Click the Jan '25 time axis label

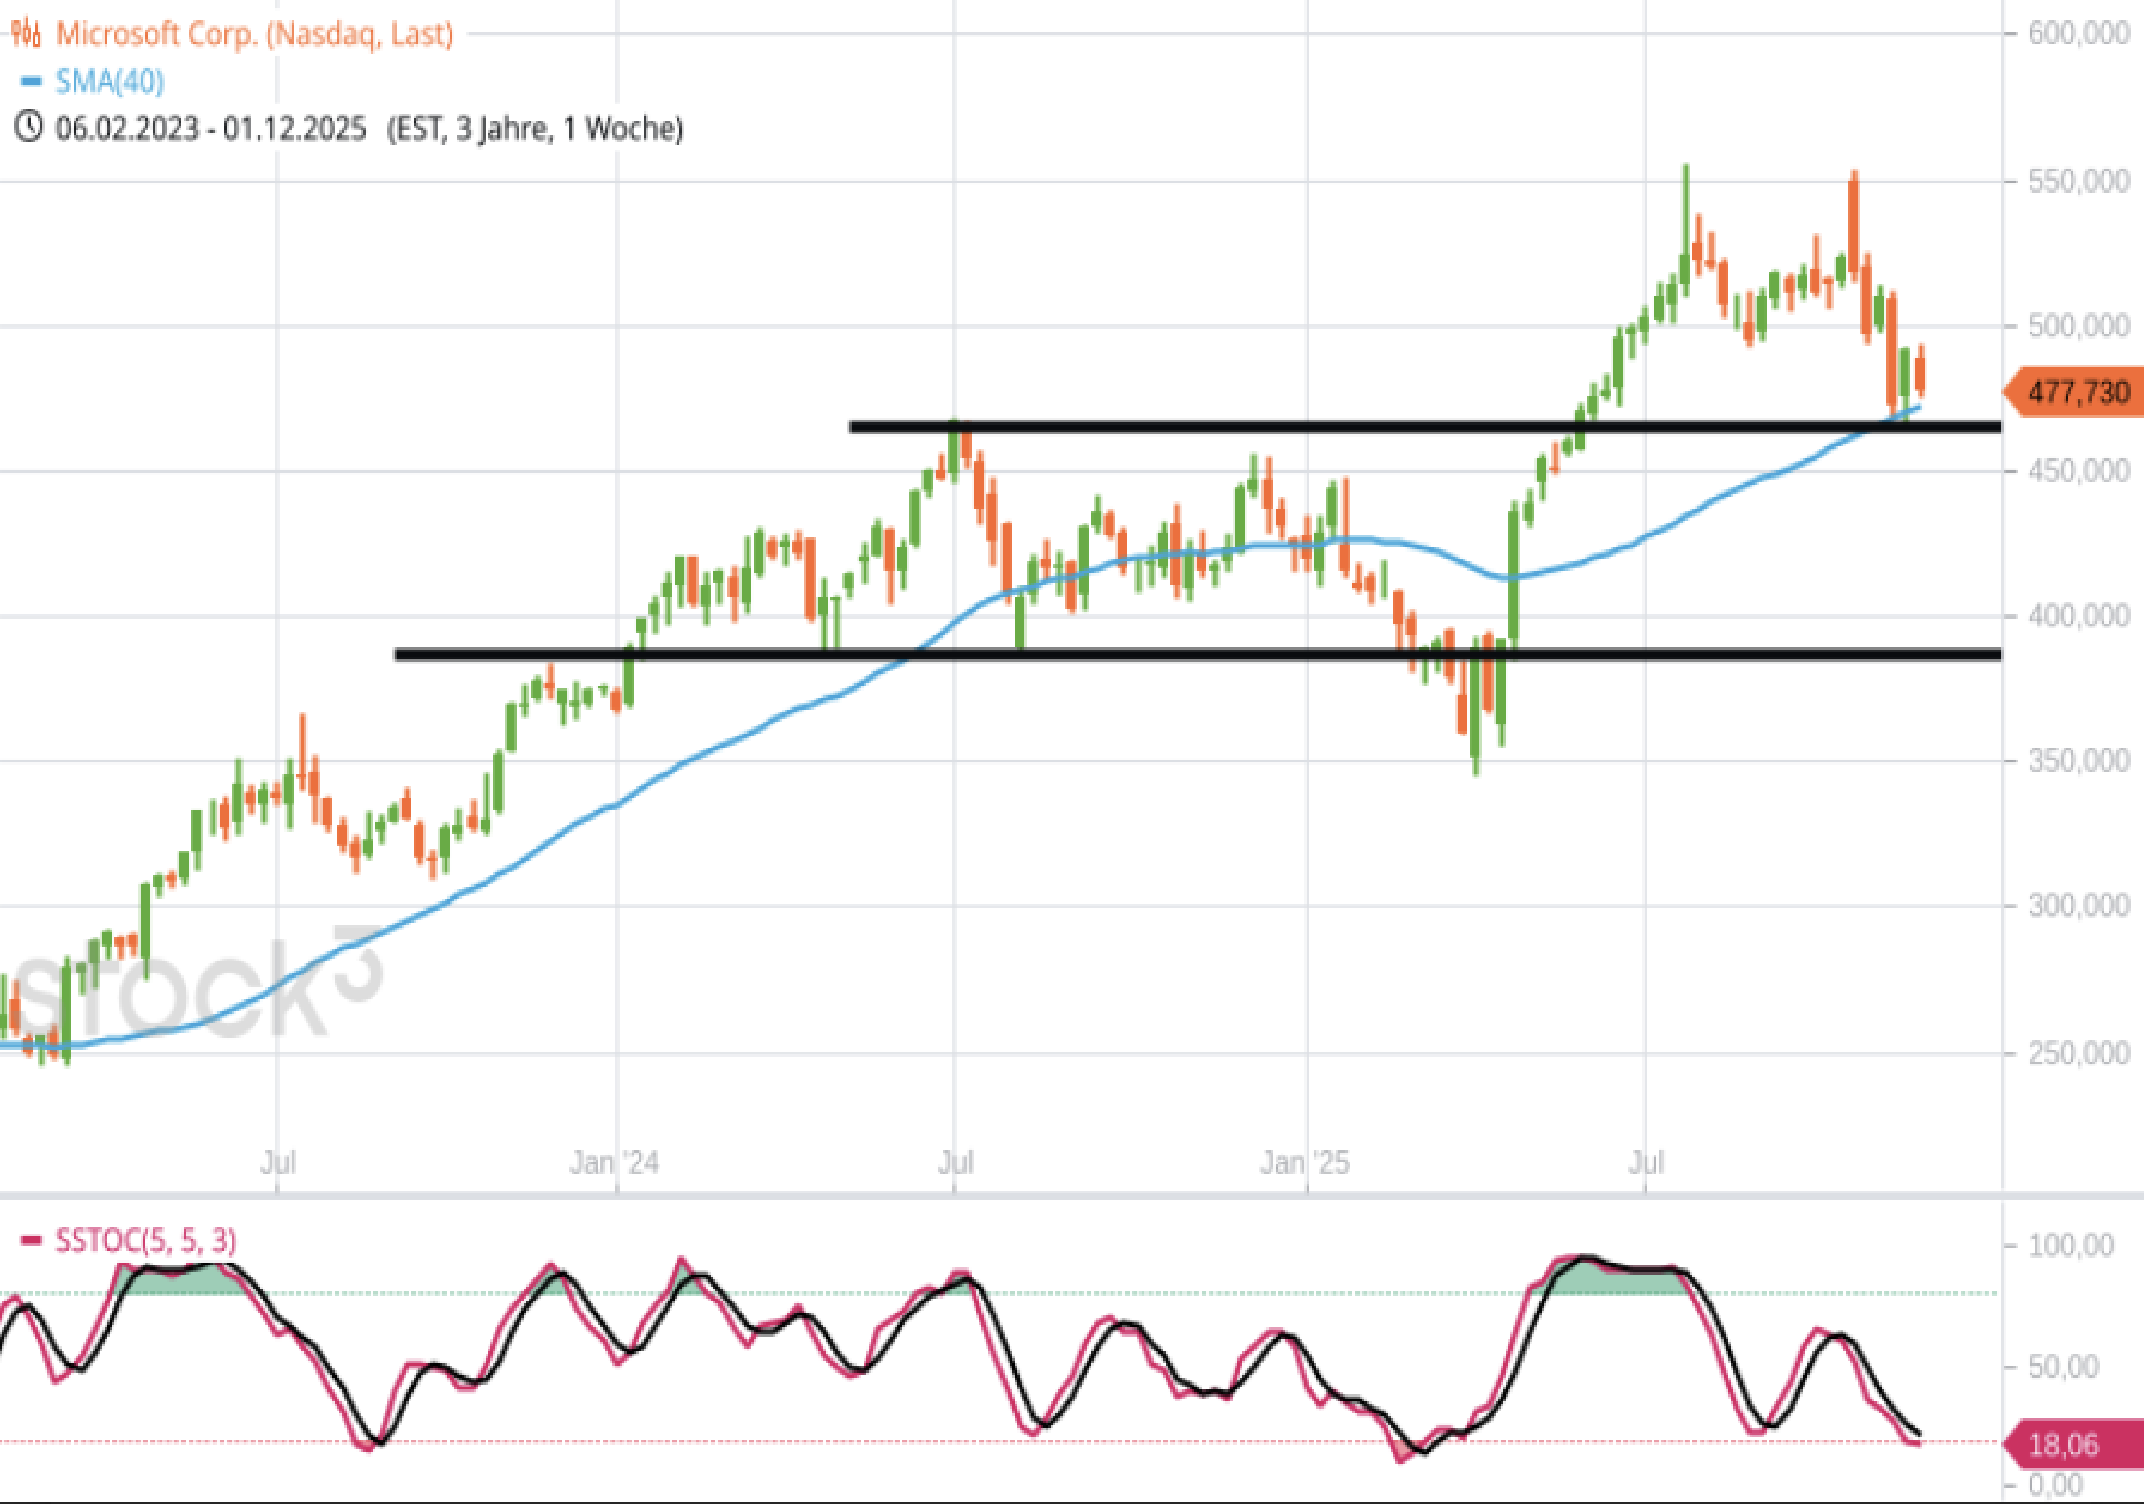click(x=1304, y=1162)
